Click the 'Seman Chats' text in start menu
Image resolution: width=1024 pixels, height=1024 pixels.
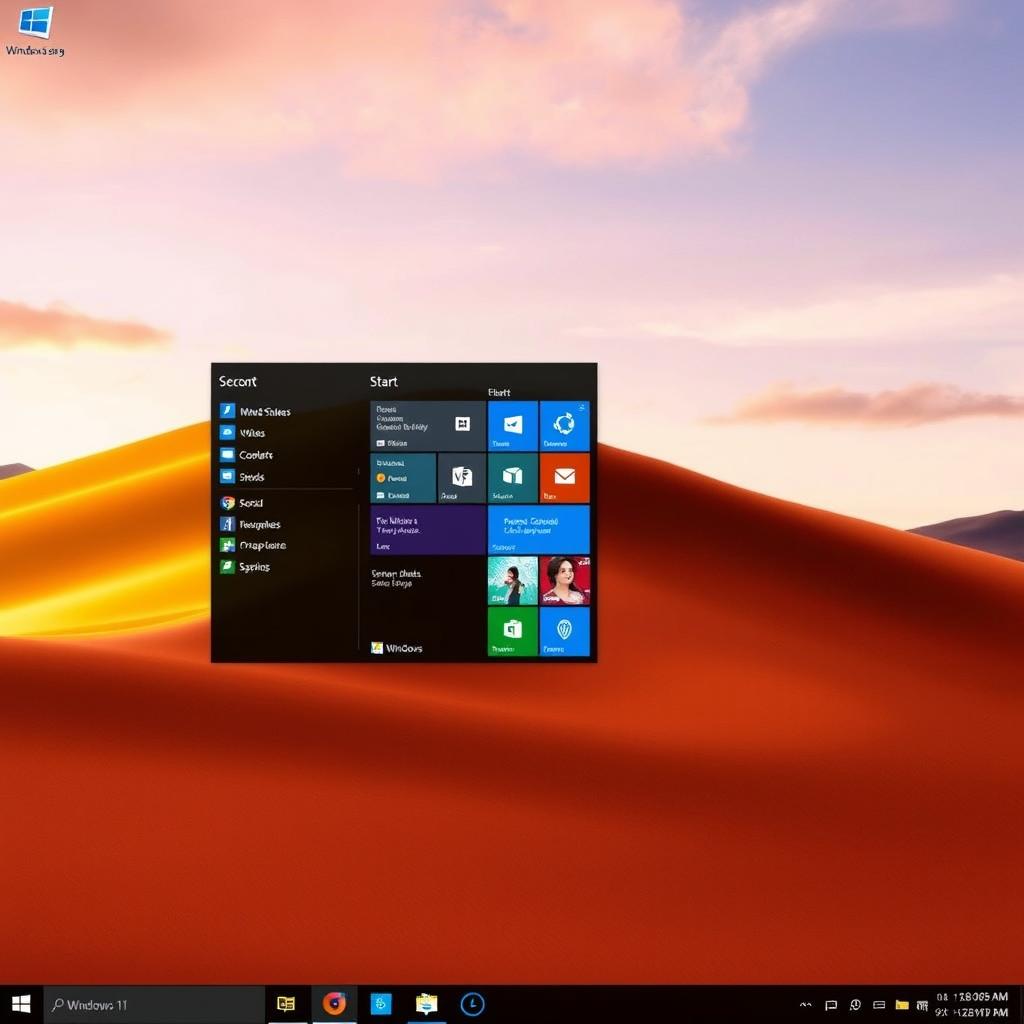396,573
